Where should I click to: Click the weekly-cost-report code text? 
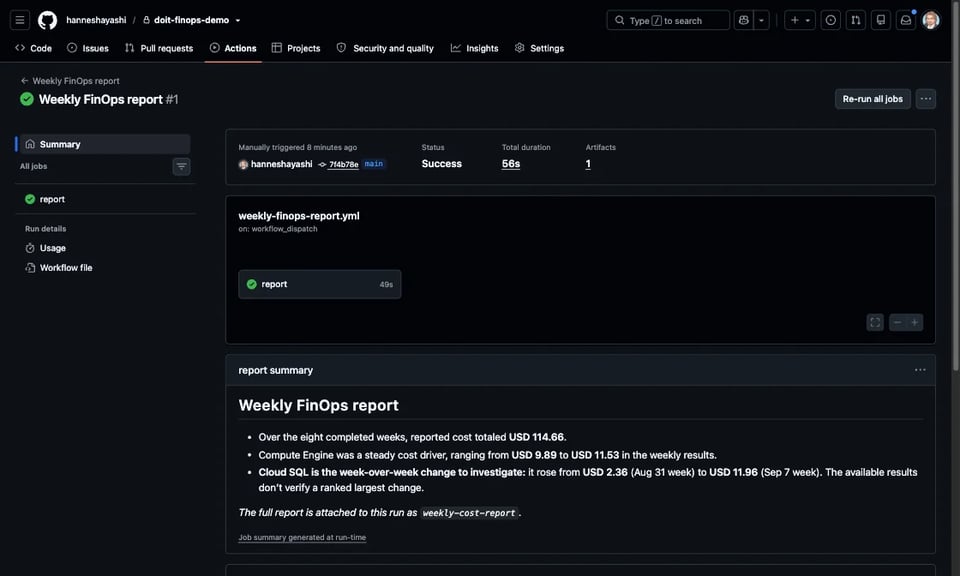(469, 513)
